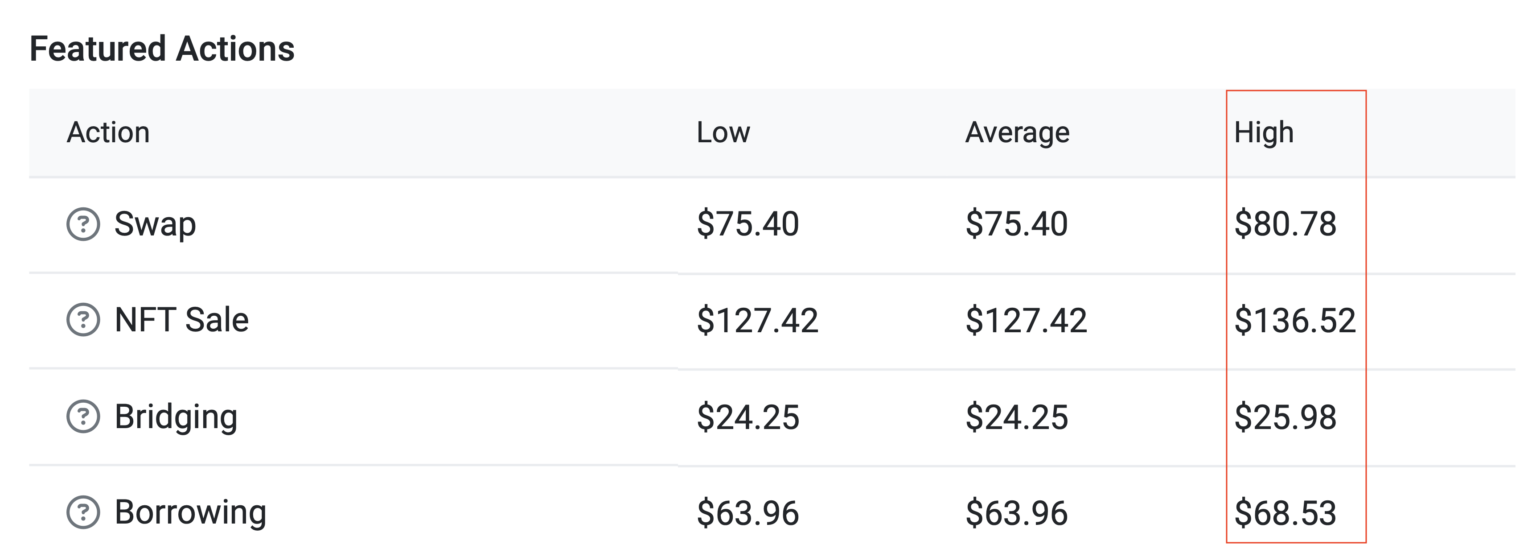Open the help tooltip icon for Bridging

click(x=83, y=417)
